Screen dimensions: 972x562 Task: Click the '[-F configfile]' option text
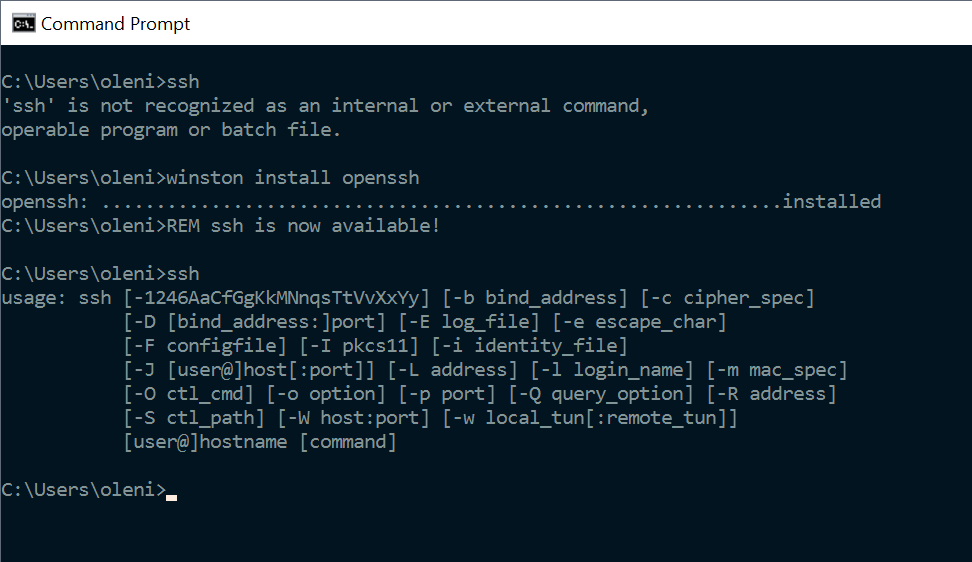[x=205, y=346]
